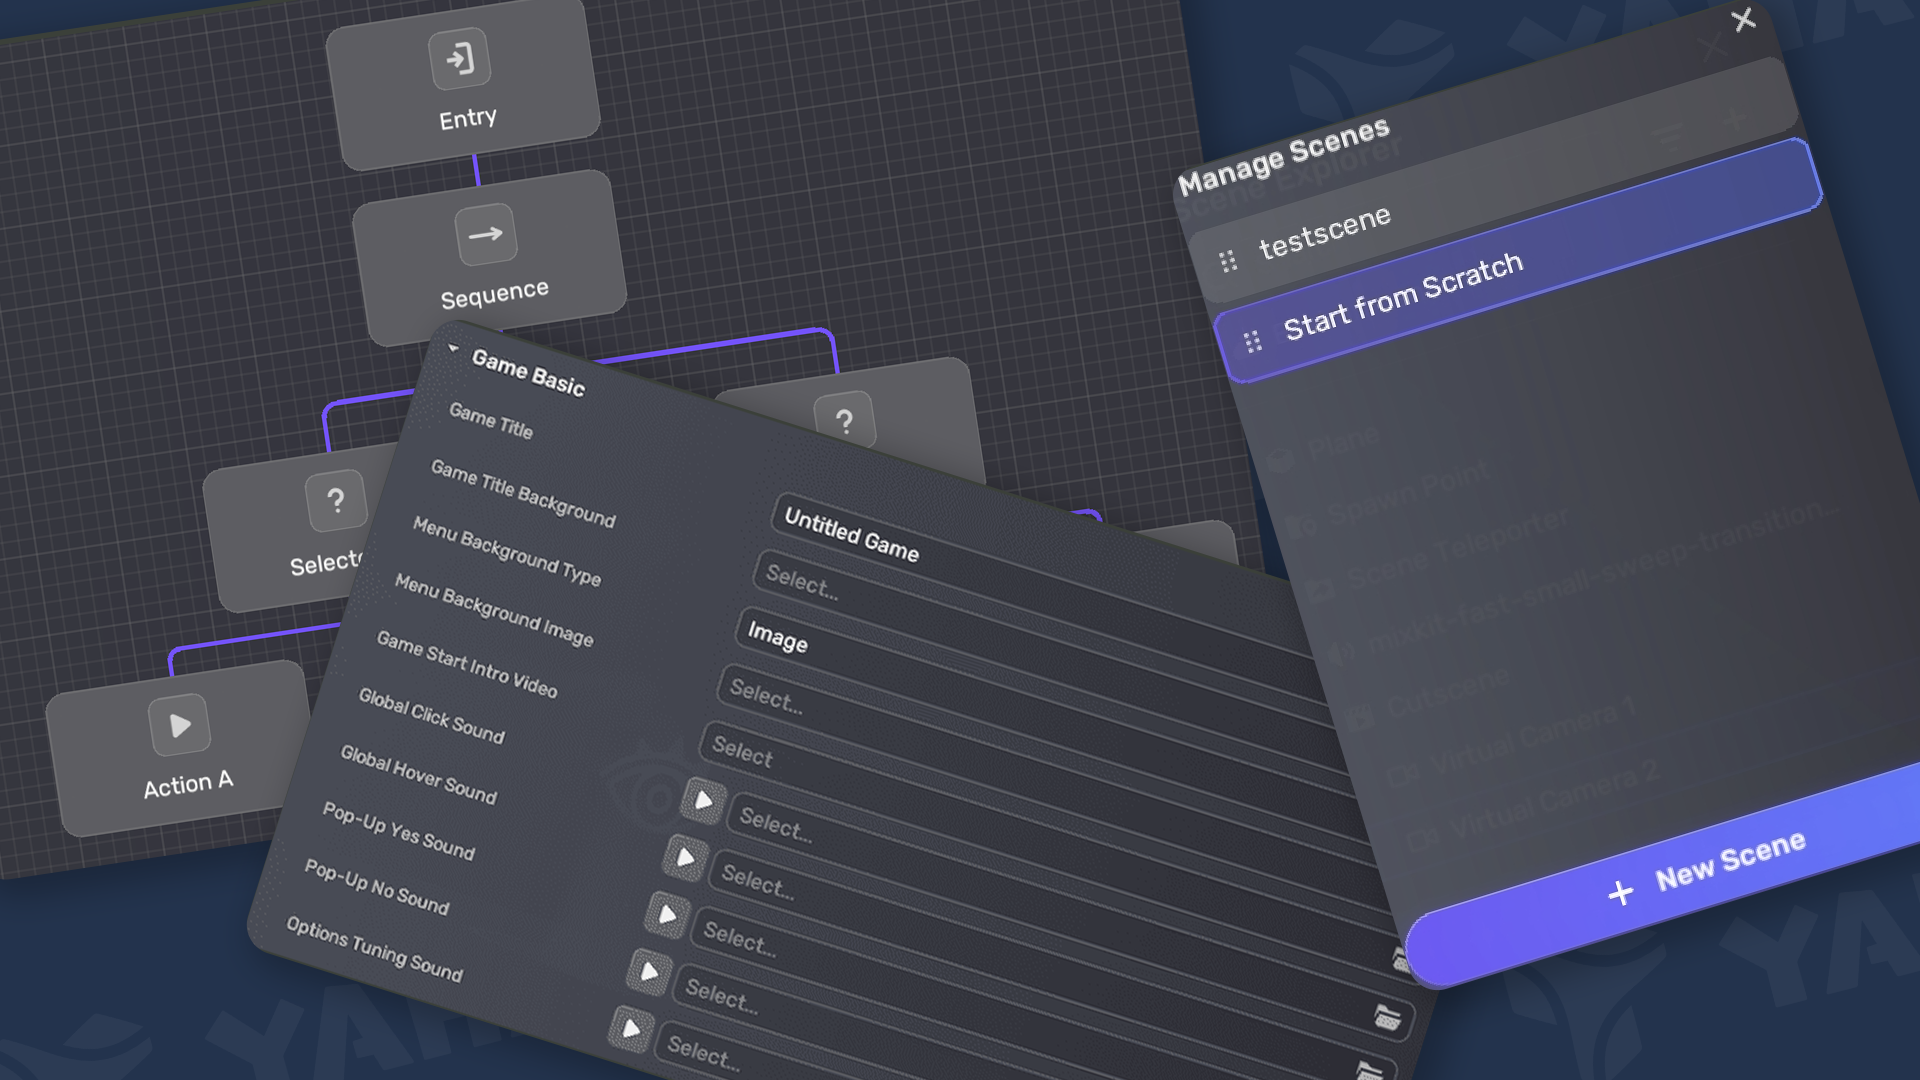Screen dimensions: 1920x1080
Task: Play the Global Hover Sound preview
Action: pyautogui.click(x=685, y=858)
